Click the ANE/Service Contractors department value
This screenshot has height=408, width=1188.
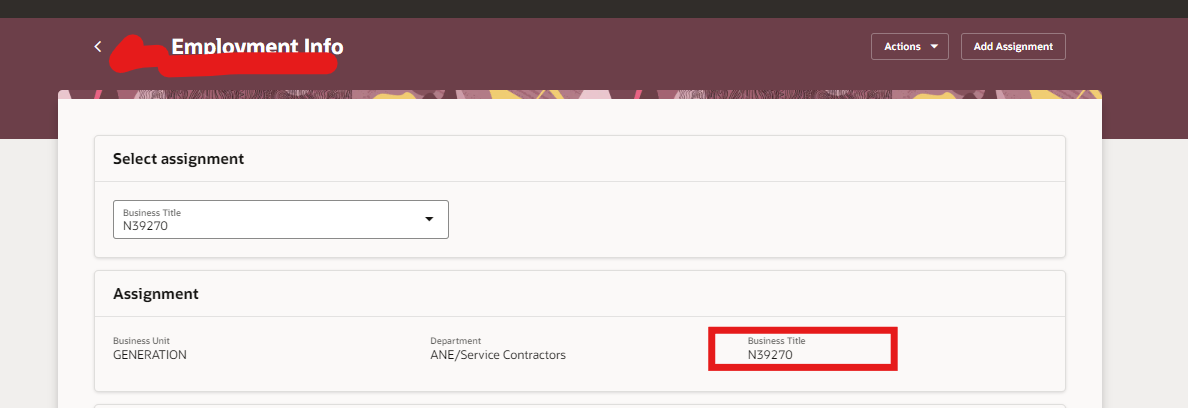[x=498, y=354]
